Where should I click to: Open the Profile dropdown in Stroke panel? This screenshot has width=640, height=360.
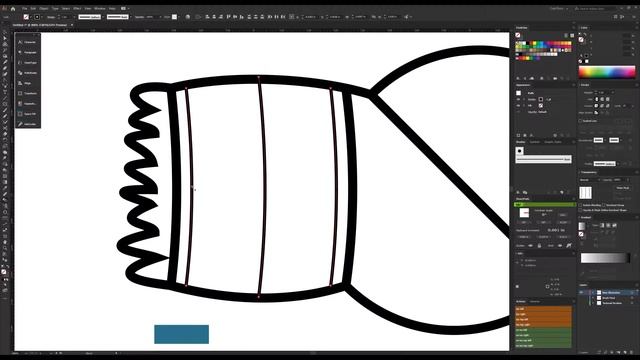606,163
